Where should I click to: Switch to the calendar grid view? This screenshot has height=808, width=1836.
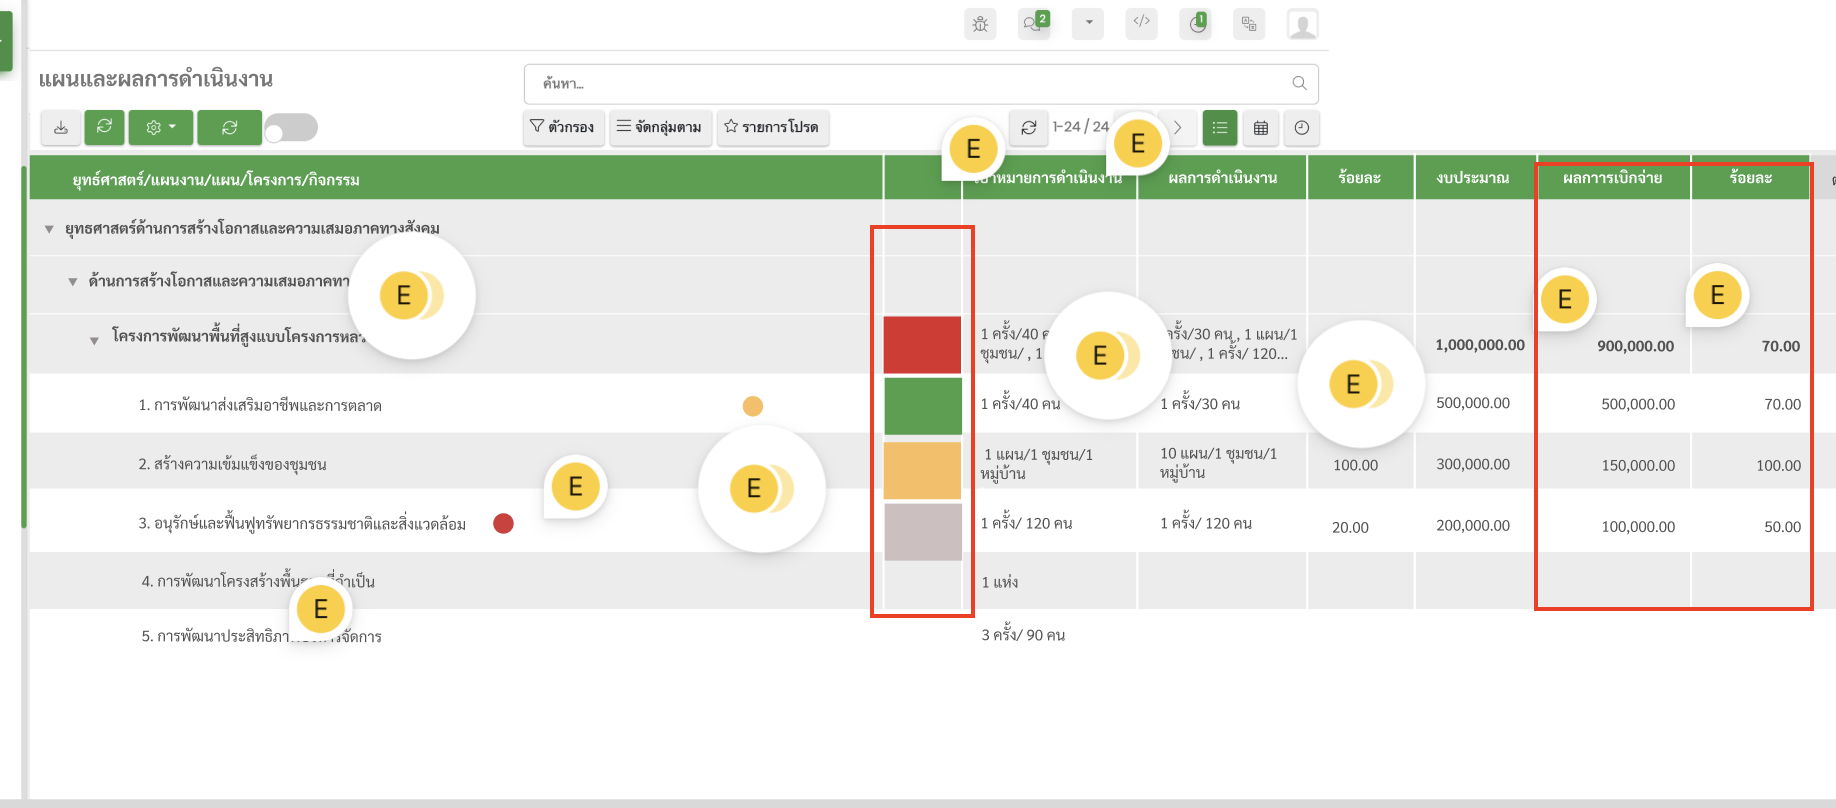(x=1261, y=128)
